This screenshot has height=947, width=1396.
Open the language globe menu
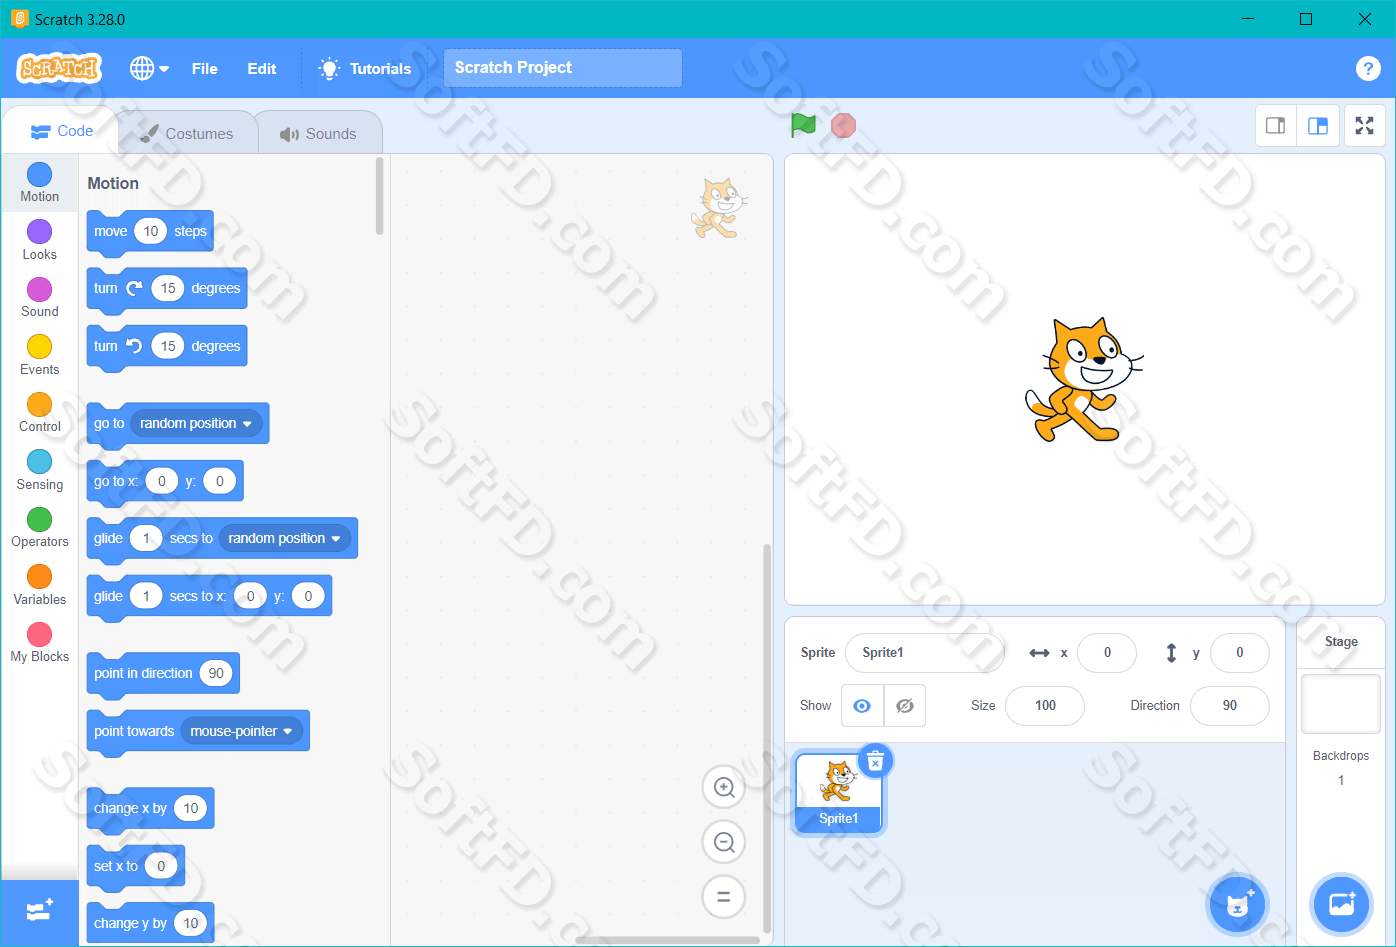click(149, 68)
